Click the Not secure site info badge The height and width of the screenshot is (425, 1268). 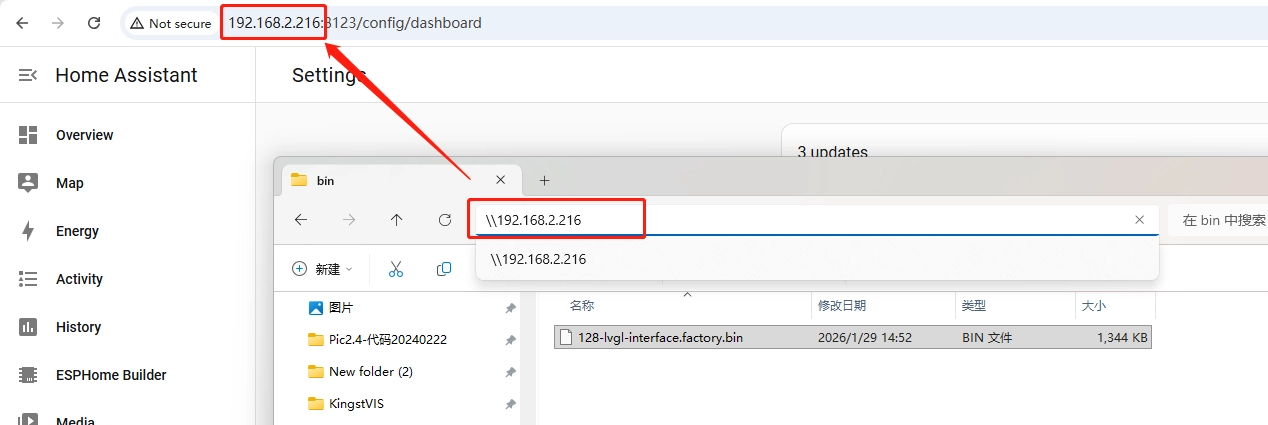coord(170,23)
